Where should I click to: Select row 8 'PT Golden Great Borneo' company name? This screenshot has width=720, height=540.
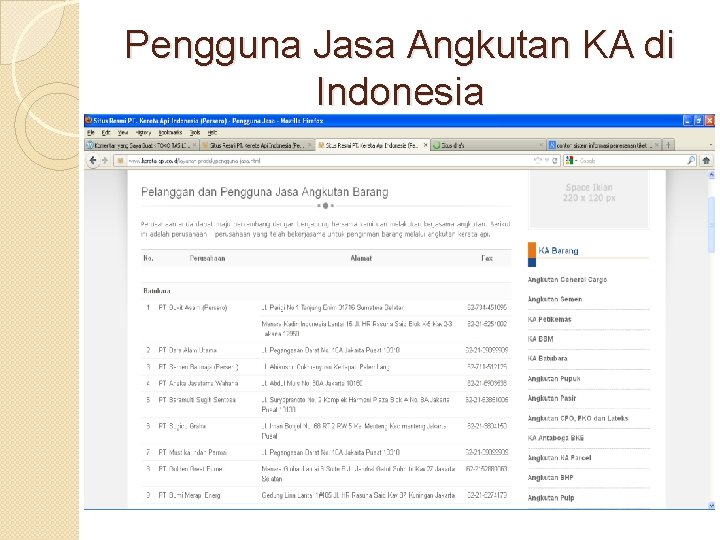coord(191,469)
